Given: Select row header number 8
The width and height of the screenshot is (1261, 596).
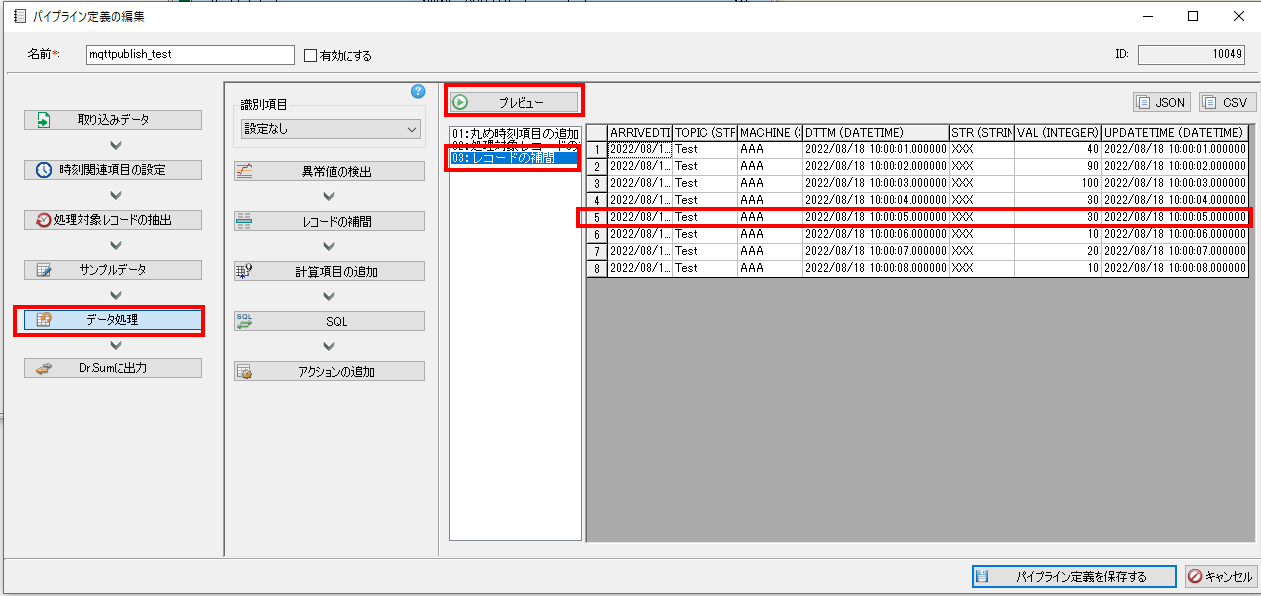Looking at the screenshot, I should pos(597,268).
